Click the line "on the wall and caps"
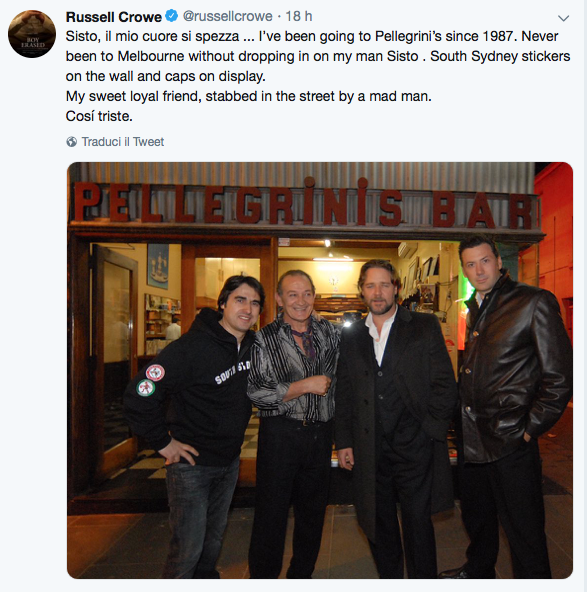This screenshot has width=587, height=592. (x=165, y=76)
